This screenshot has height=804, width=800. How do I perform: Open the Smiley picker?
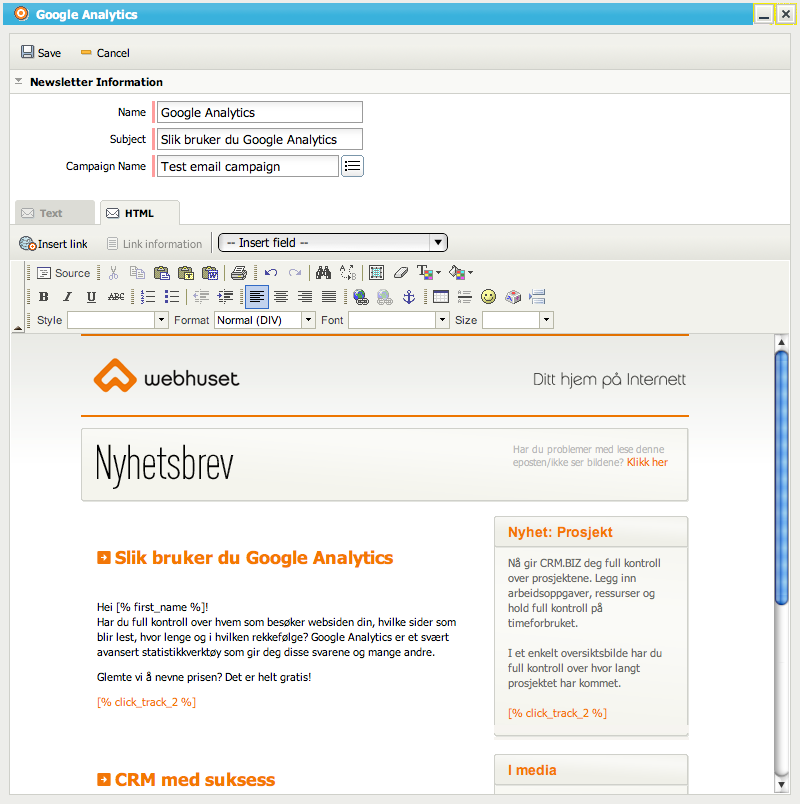(489, 296)
